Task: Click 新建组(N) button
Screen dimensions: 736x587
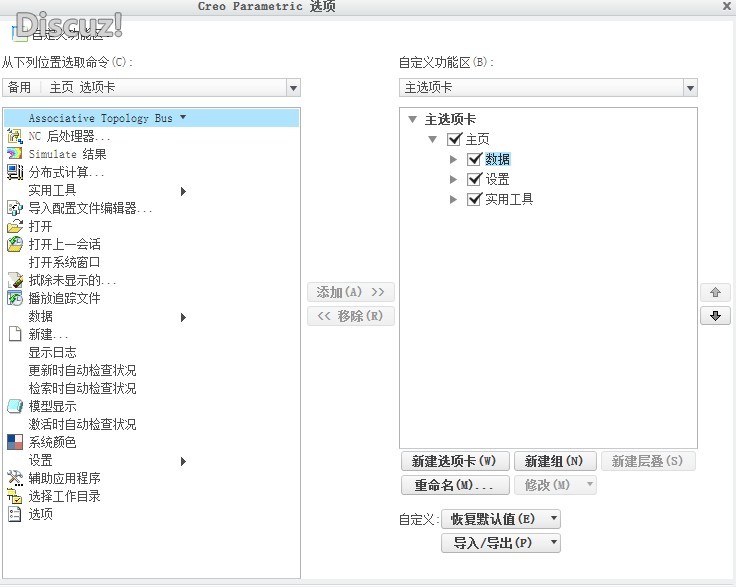Action: pos(555,461)
